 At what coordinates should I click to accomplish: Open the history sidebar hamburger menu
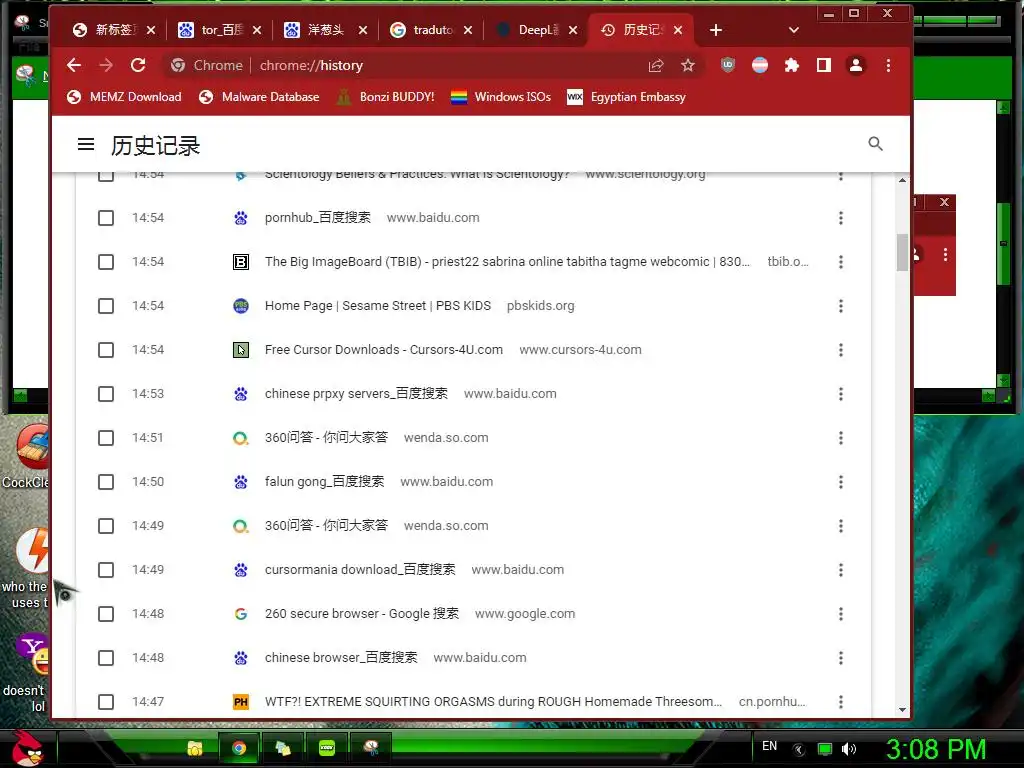(86, 144)
